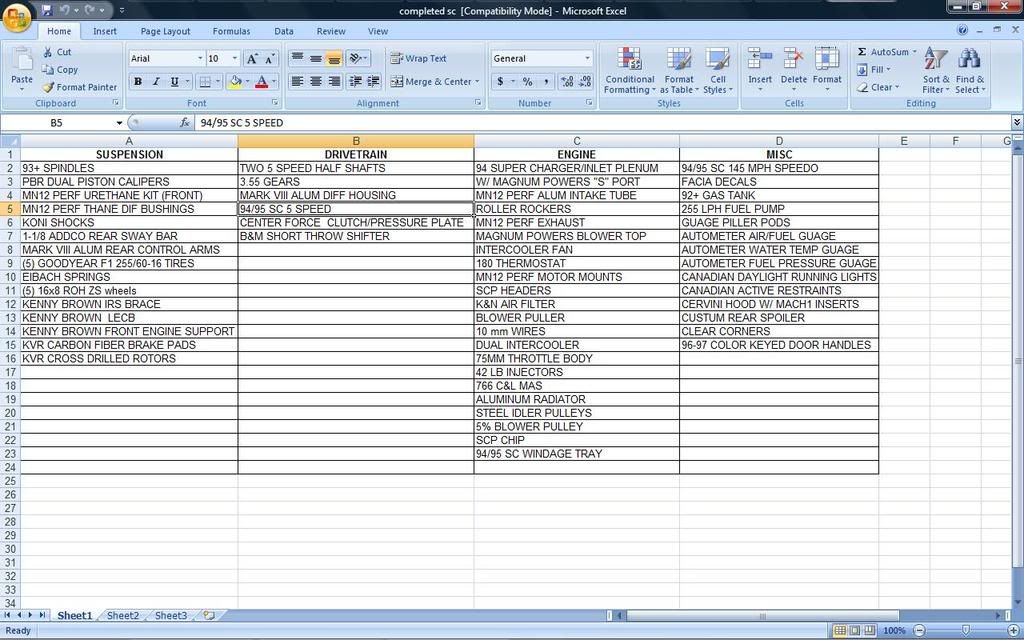Click the formula bar input
This screenshot has height=640, width=1024.
pyautogui.click(x=603, y=123)
